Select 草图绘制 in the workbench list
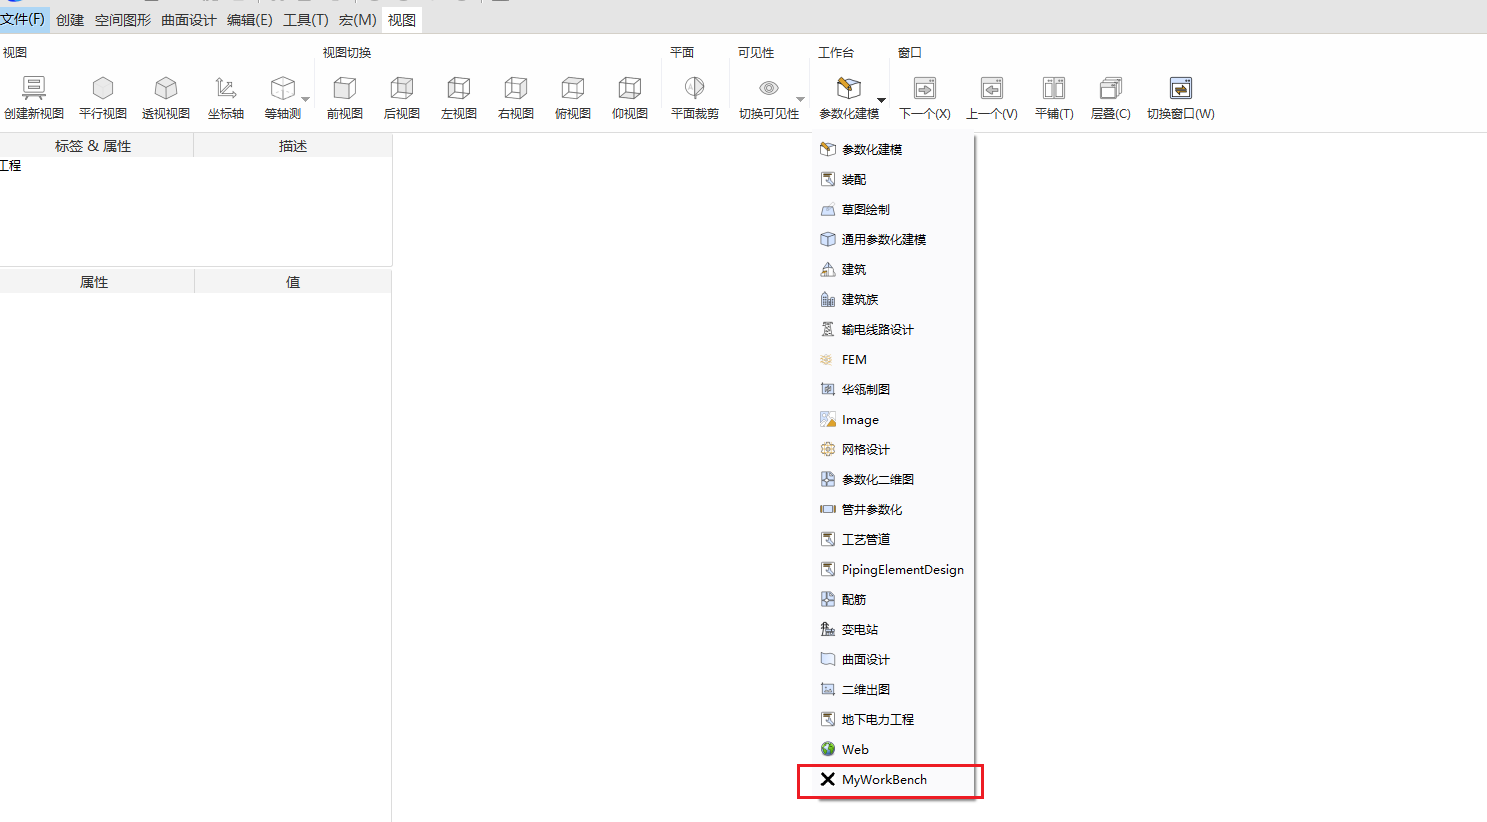Screen dimensions: 1487x822 tap(865, 210)
